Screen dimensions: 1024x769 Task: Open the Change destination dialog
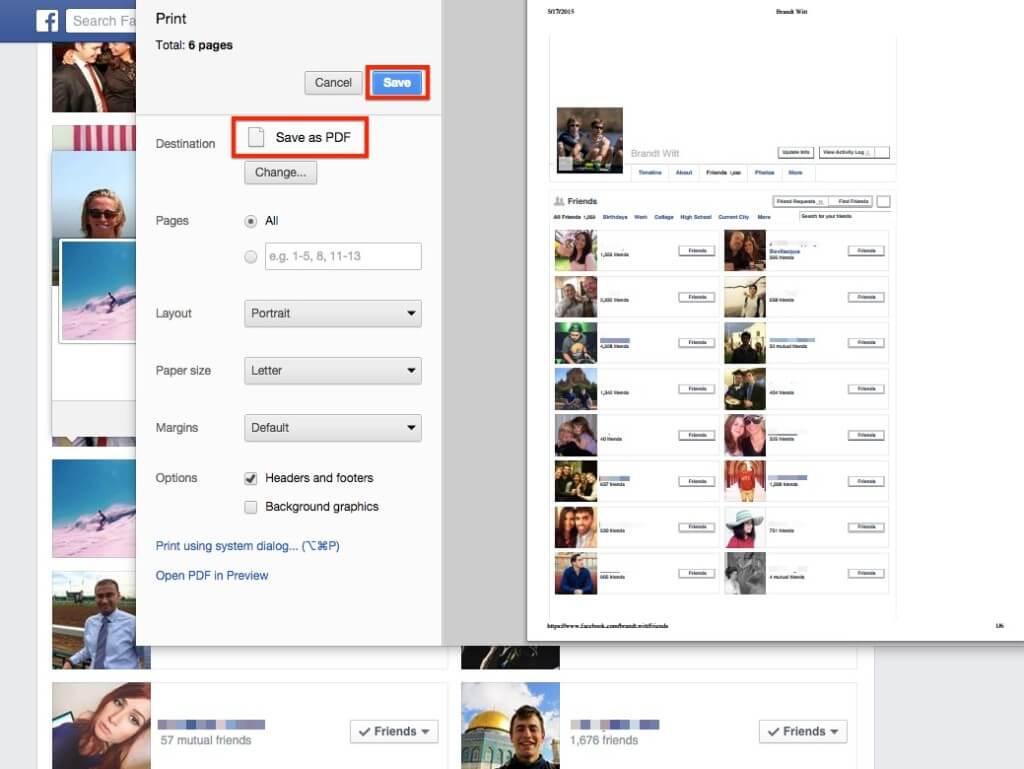[280, 172]
